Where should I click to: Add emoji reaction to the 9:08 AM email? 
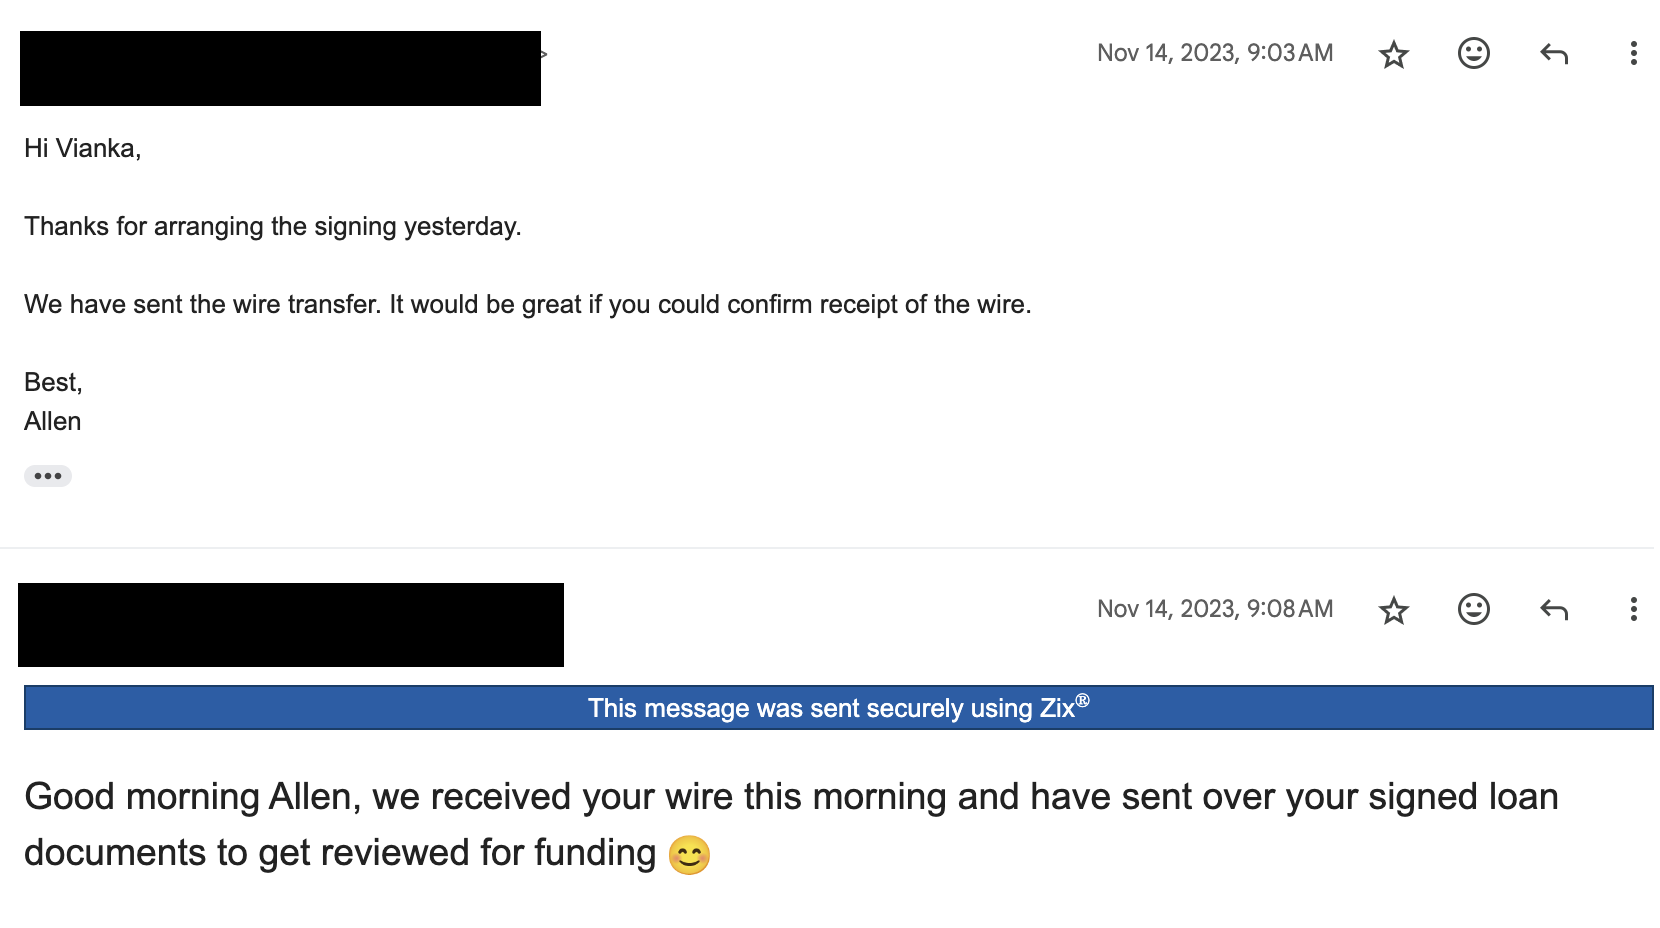(x=1474, y=609)
